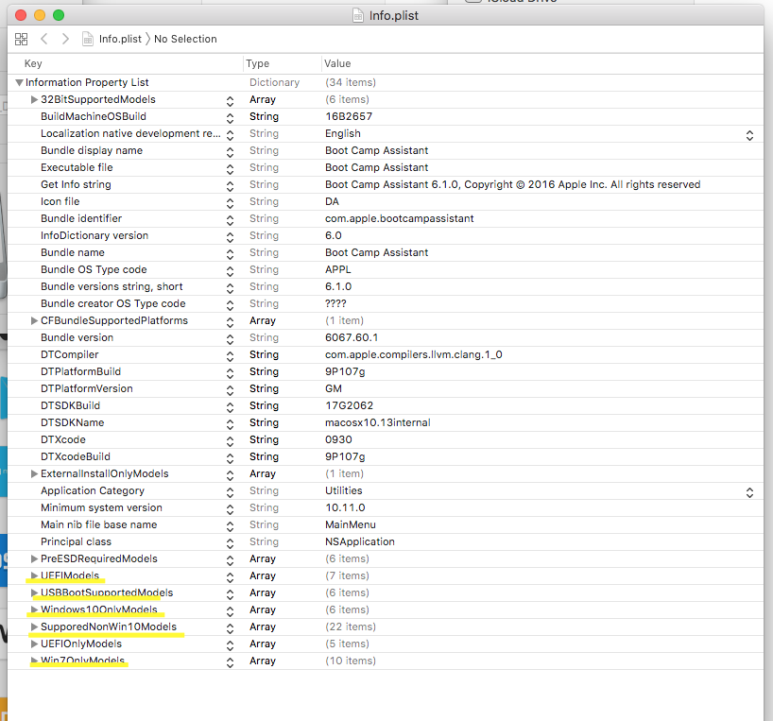
Task: Collapse the Information Property List root
Action: pos(19,82)
